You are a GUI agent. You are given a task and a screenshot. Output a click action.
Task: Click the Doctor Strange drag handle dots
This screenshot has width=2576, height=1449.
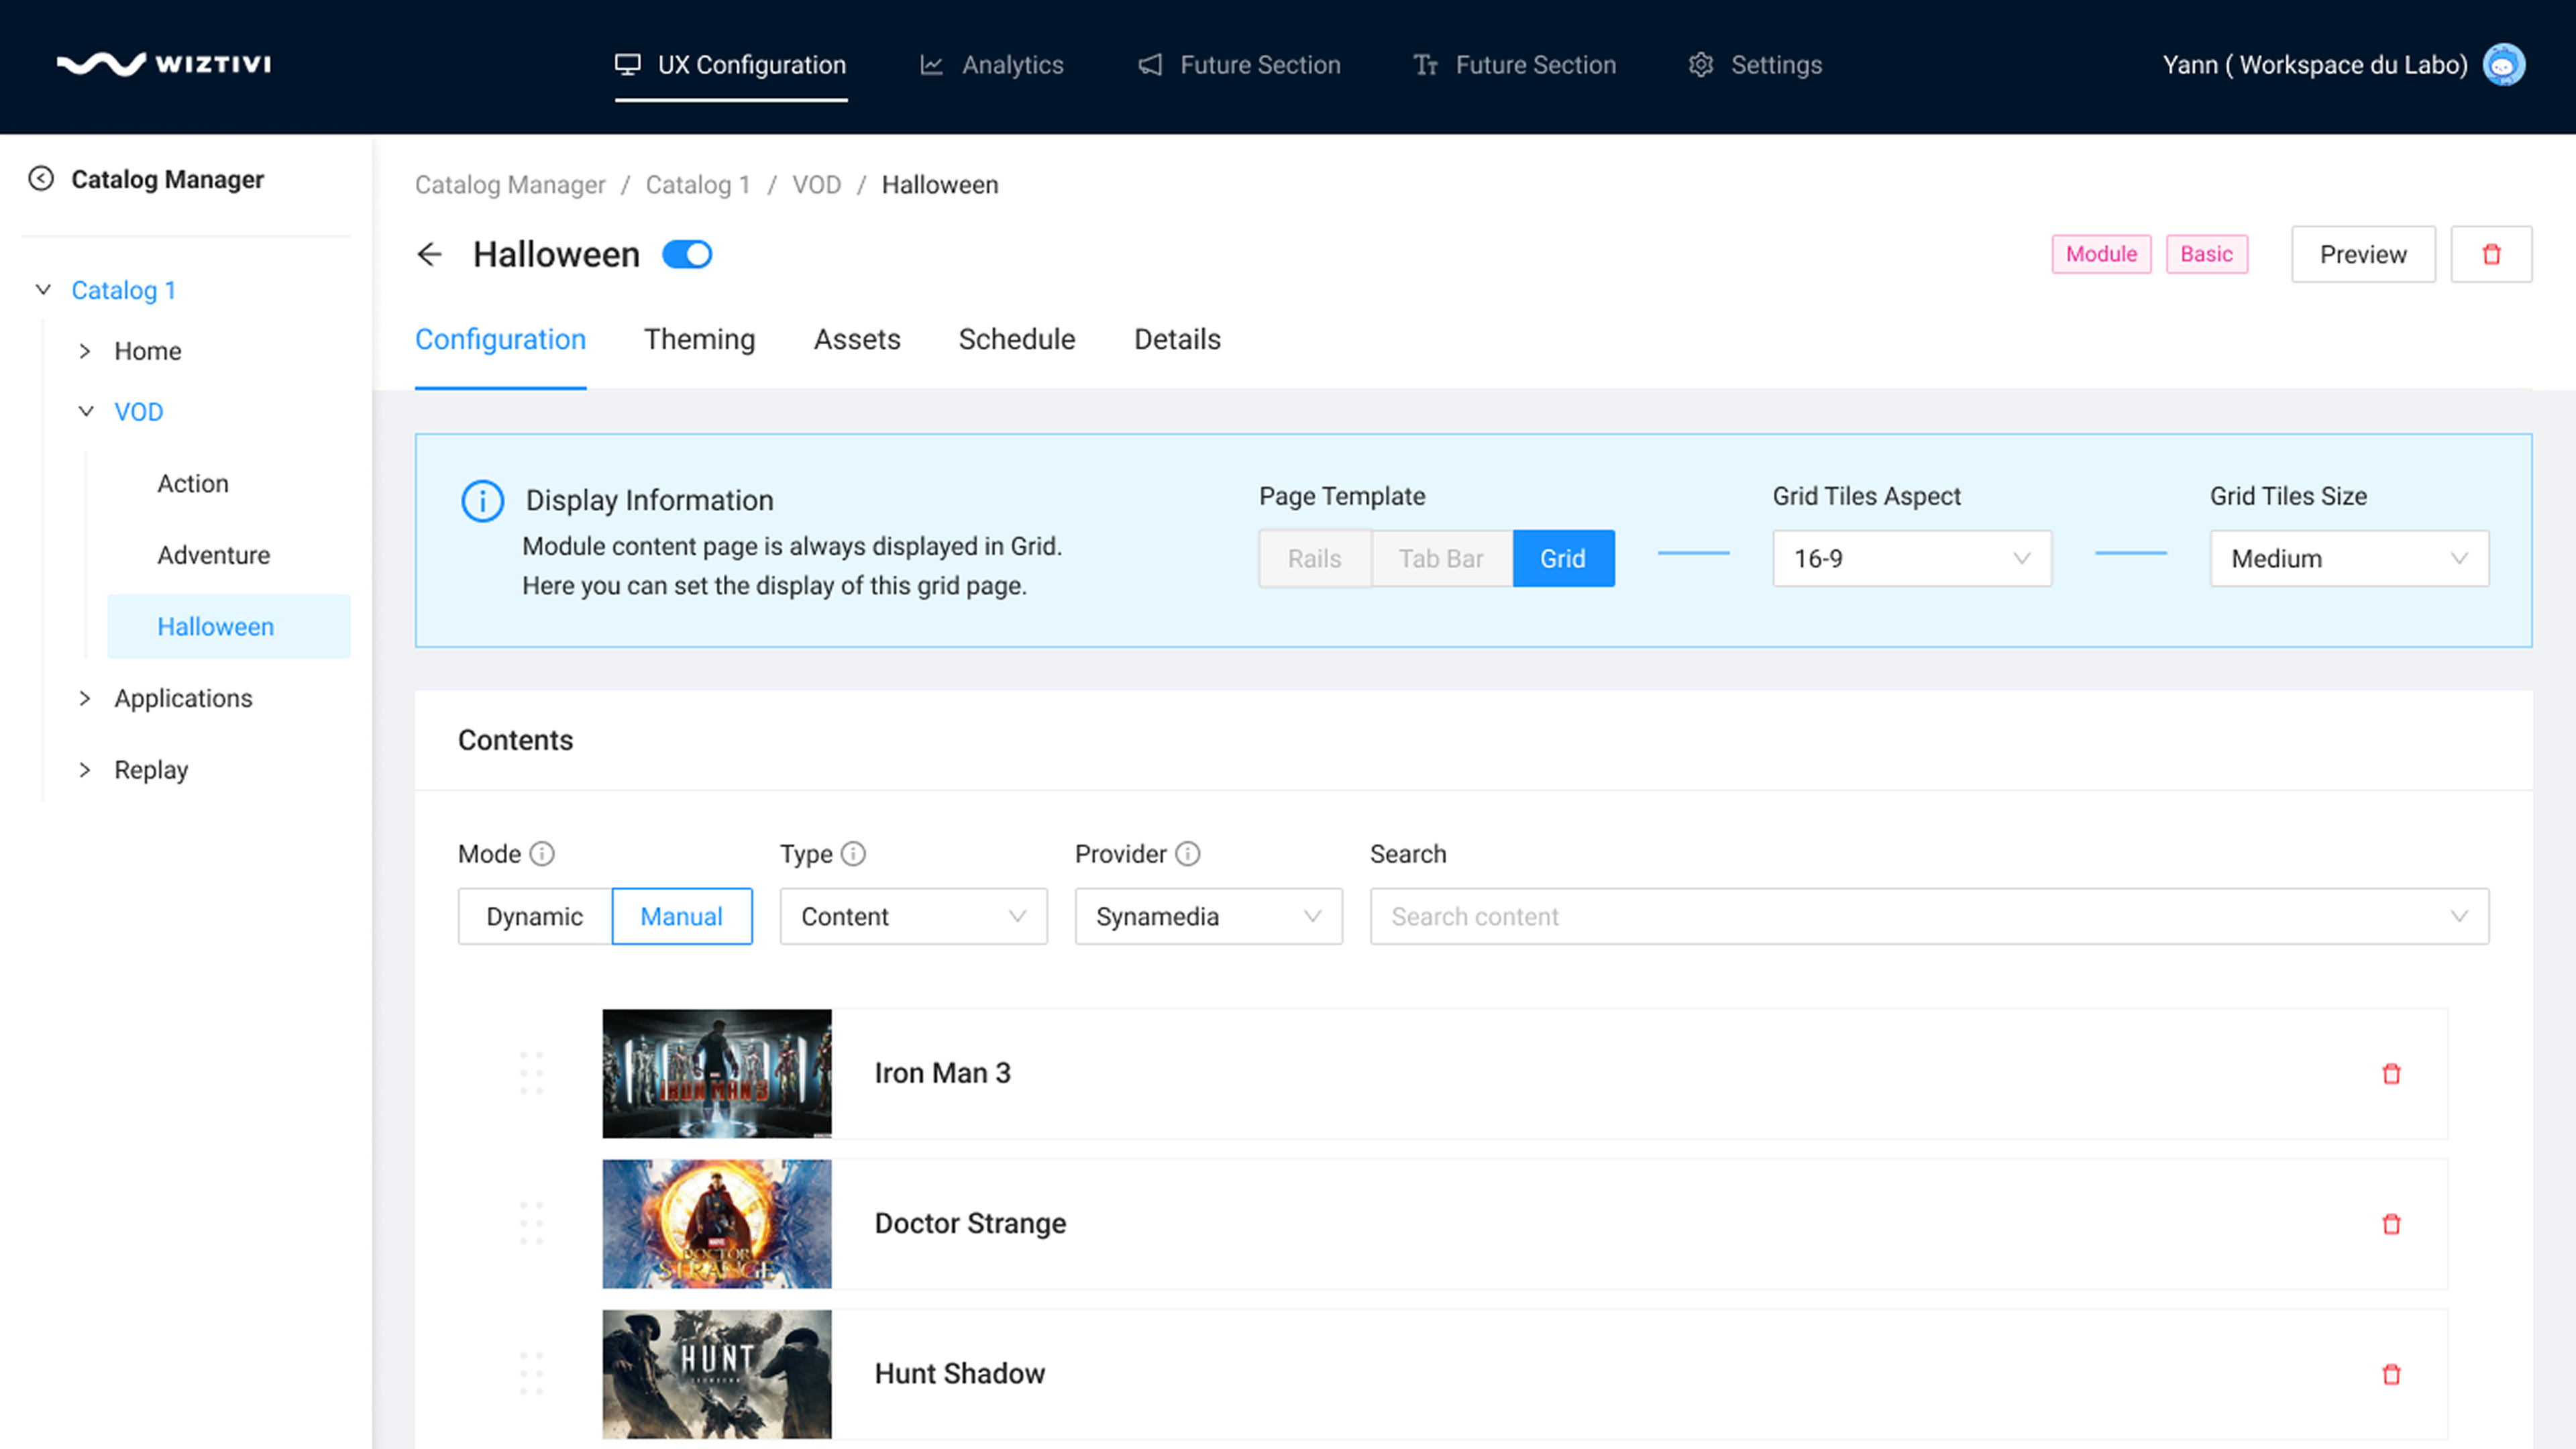[x=531, y=1224]
